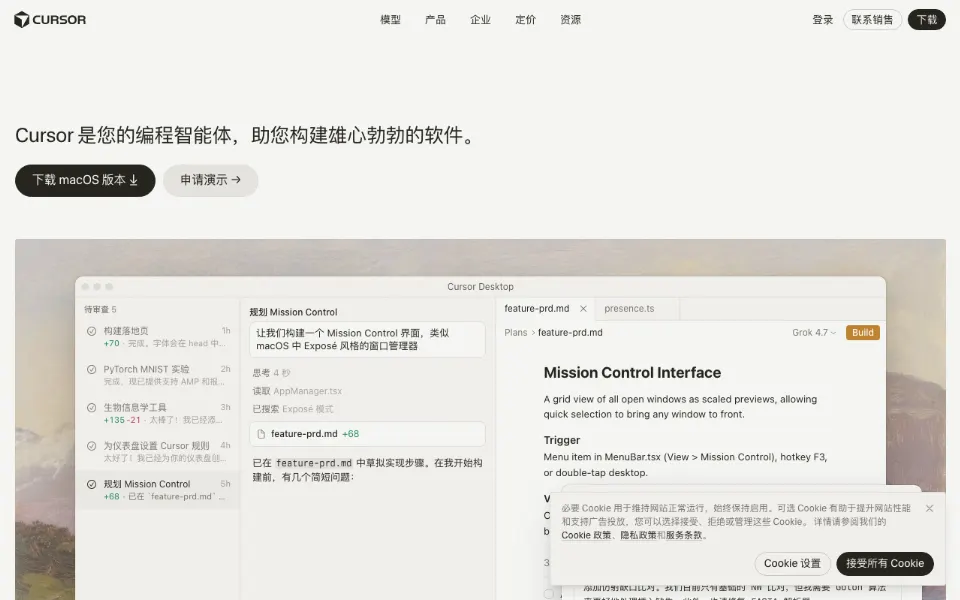Open the 模型 navigation menu
The height and width of the screenshot is (600, 960).
tap(390, 20)
